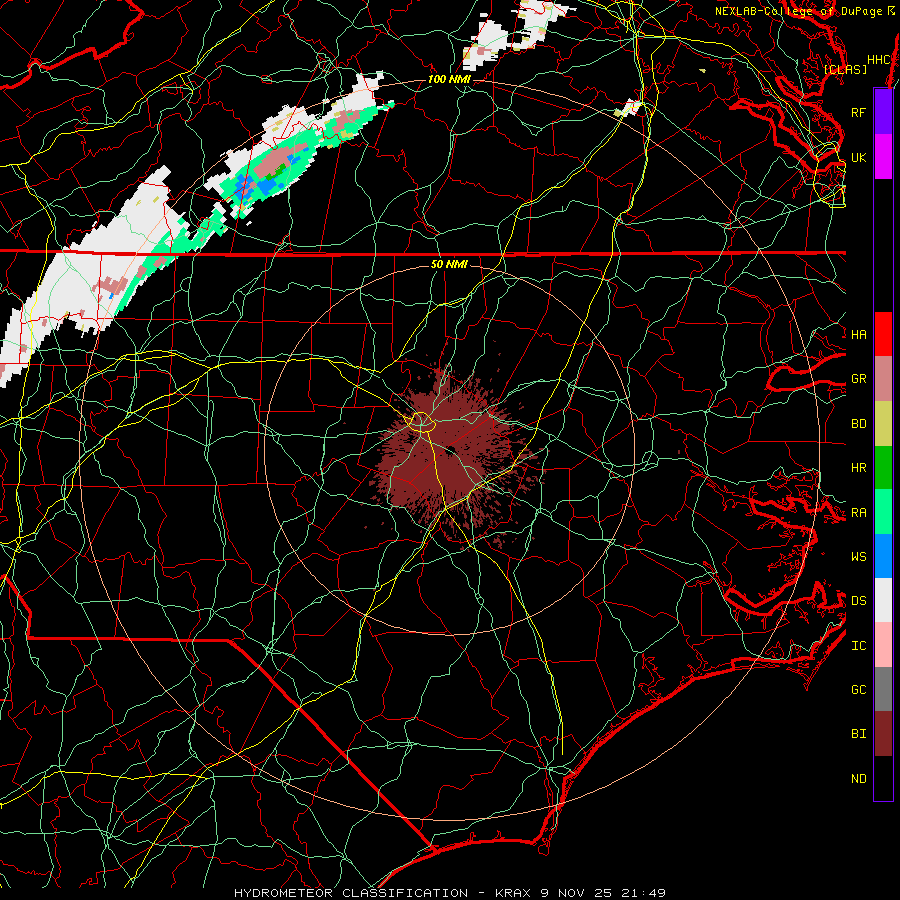Click the WS blue legend swatch
This screenshot has height=900, width=900.
(x=883, y=556)
